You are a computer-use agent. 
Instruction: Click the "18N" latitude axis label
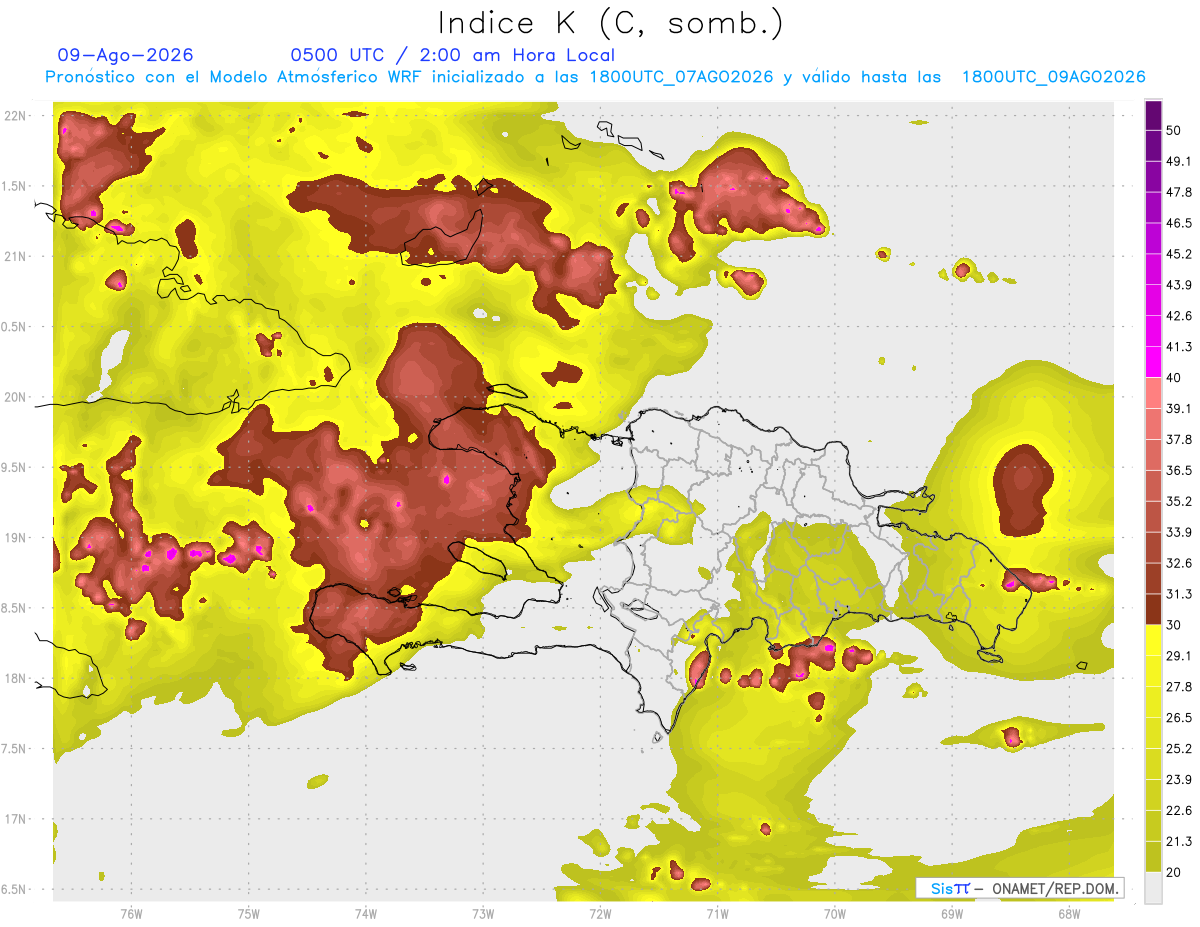coord(16,679)
